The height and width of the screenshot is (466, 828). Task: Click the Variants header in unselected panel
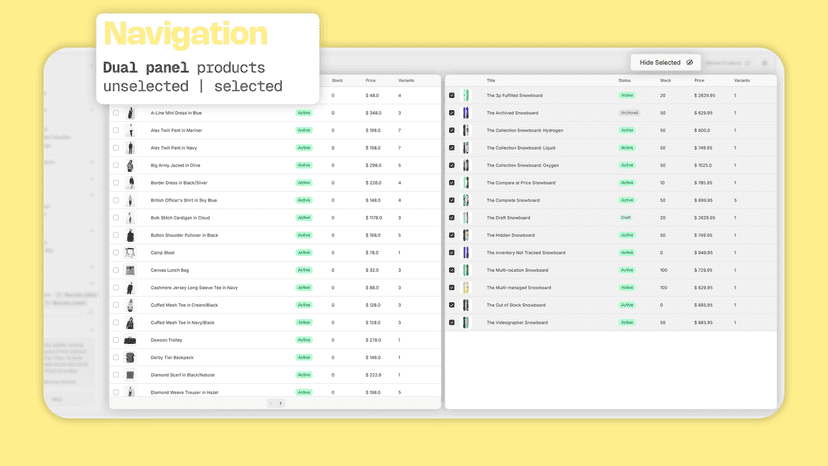(406, 80)
